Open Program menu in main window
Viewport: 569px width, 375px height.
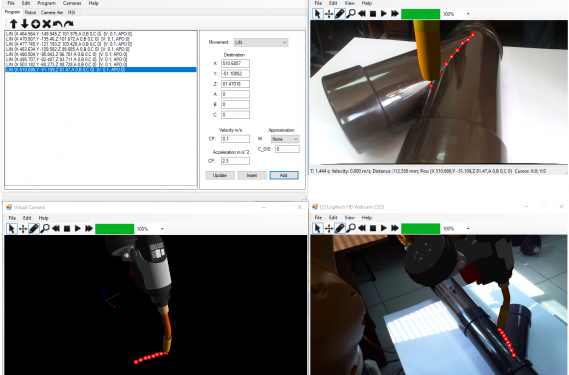tap(46, 3)
